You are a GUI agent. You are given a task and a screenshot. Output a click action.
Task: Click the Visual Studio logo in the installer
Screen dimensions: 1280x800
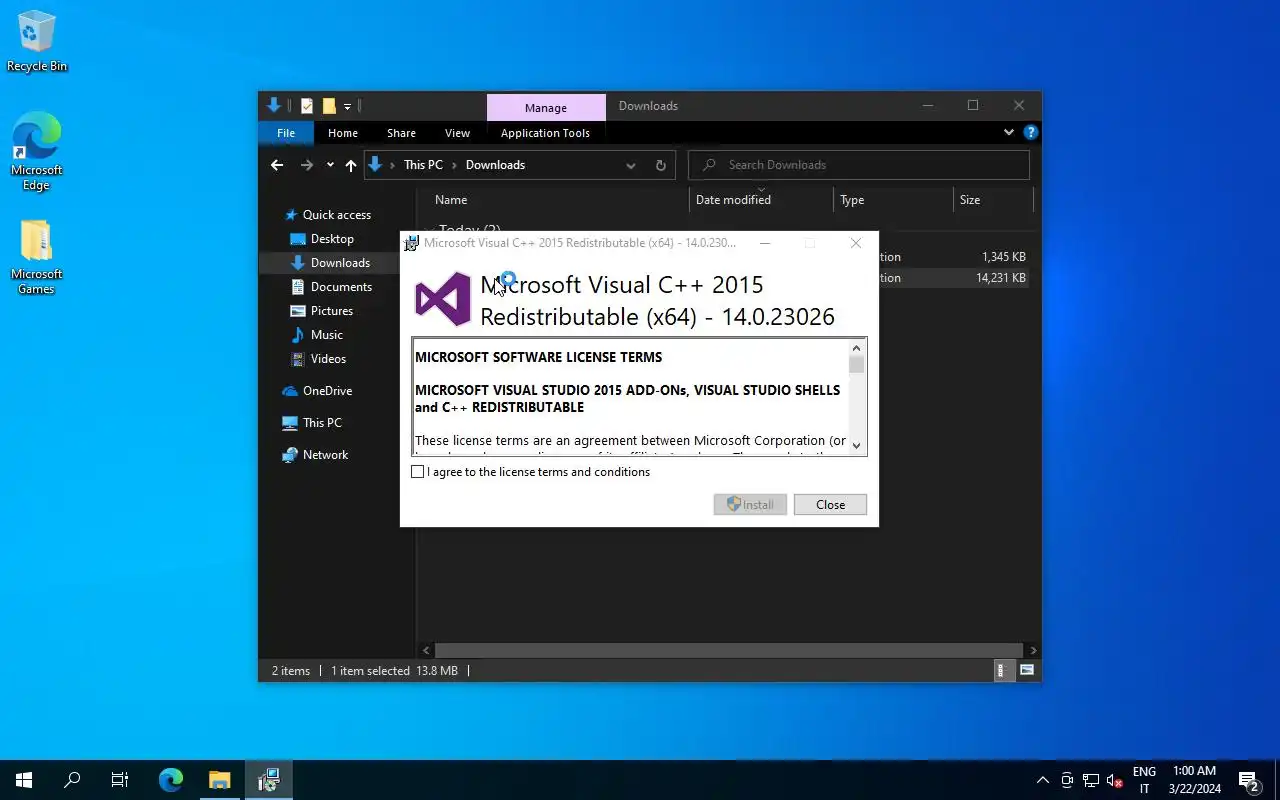pos(443,299)
